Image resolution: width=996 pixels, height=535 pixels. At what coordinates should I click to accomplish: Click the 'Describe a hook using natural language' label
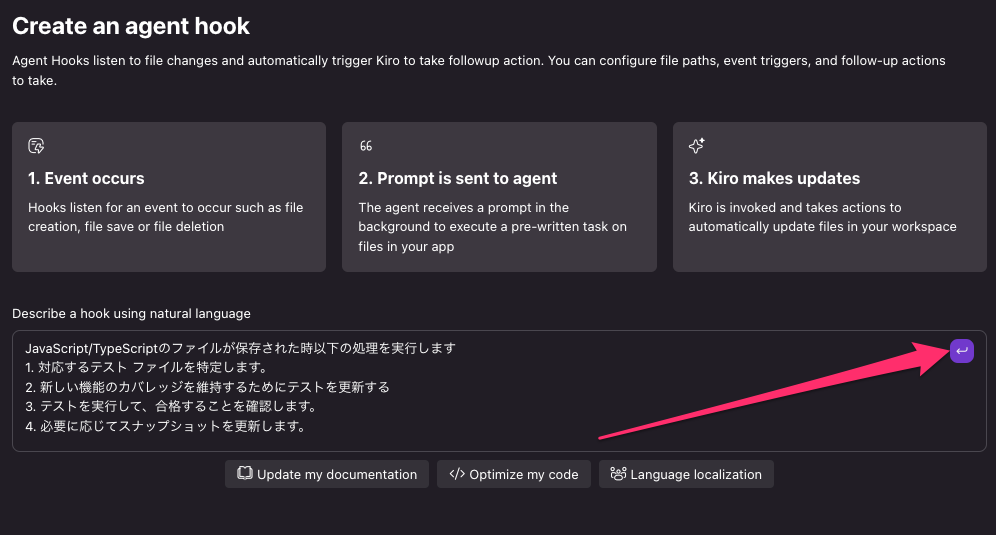click(x=131, y=313)
